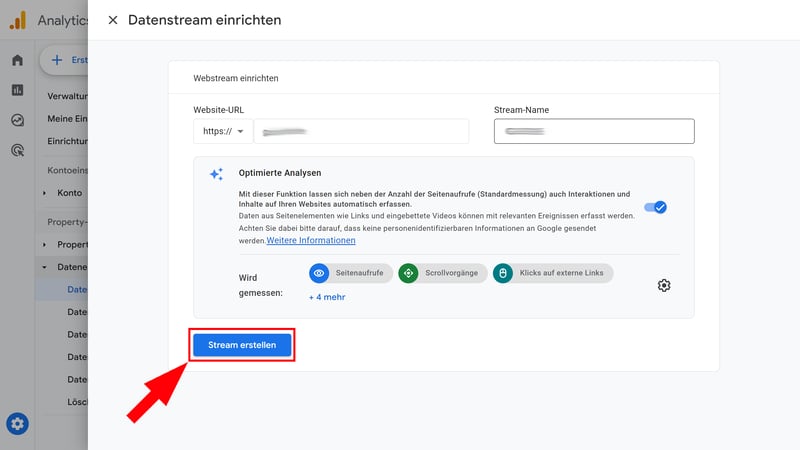Click the Stream erstellen button
The width and height of the screenshot is (800, 450).
242,345
